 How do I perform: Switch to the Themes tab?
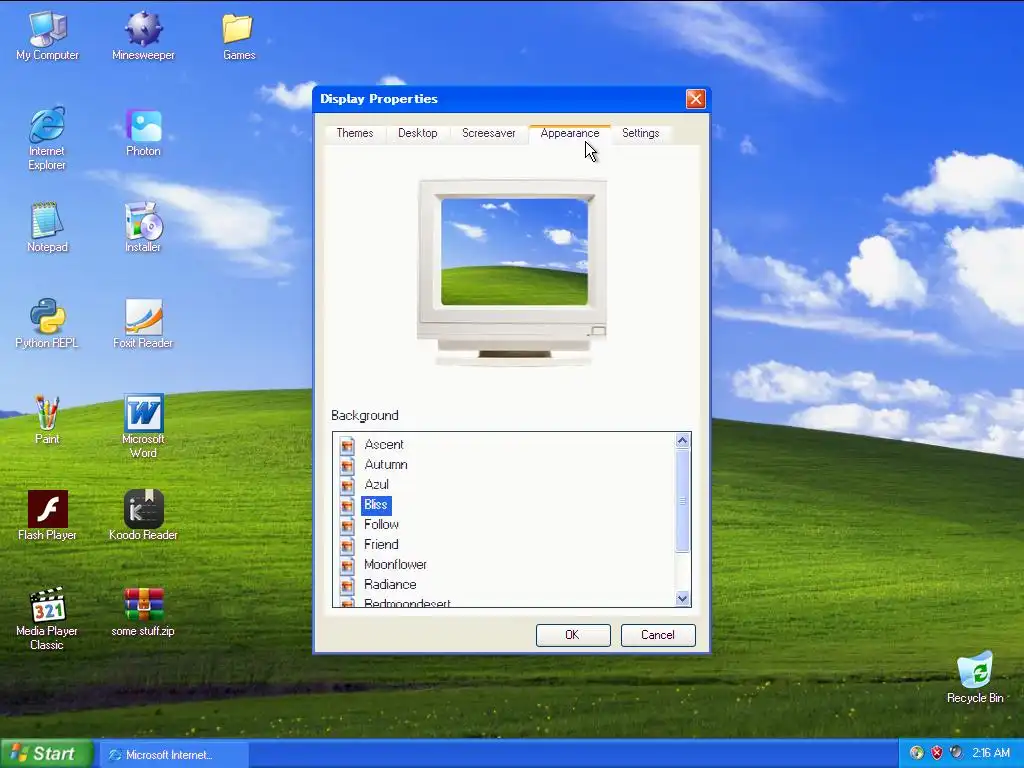[355, 133]
